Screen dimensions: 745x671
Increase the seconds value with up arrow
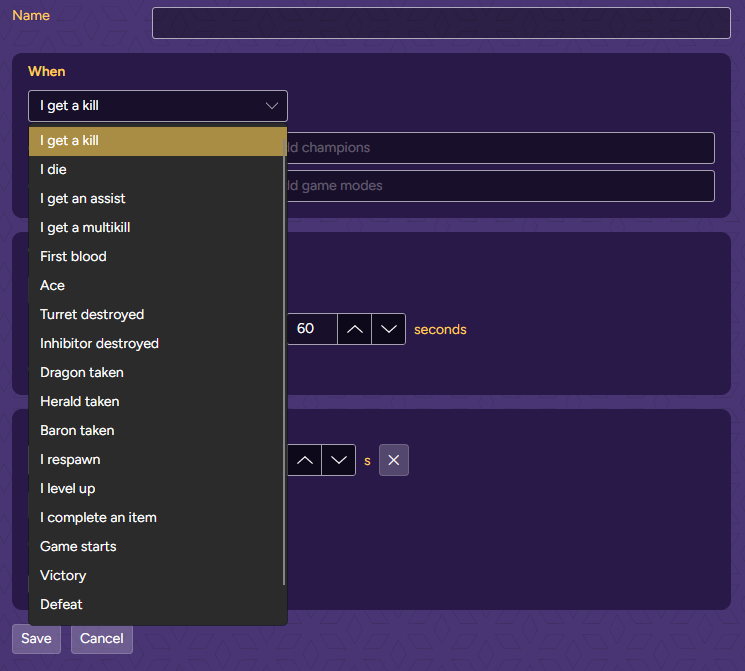click(x=354, y=329)
